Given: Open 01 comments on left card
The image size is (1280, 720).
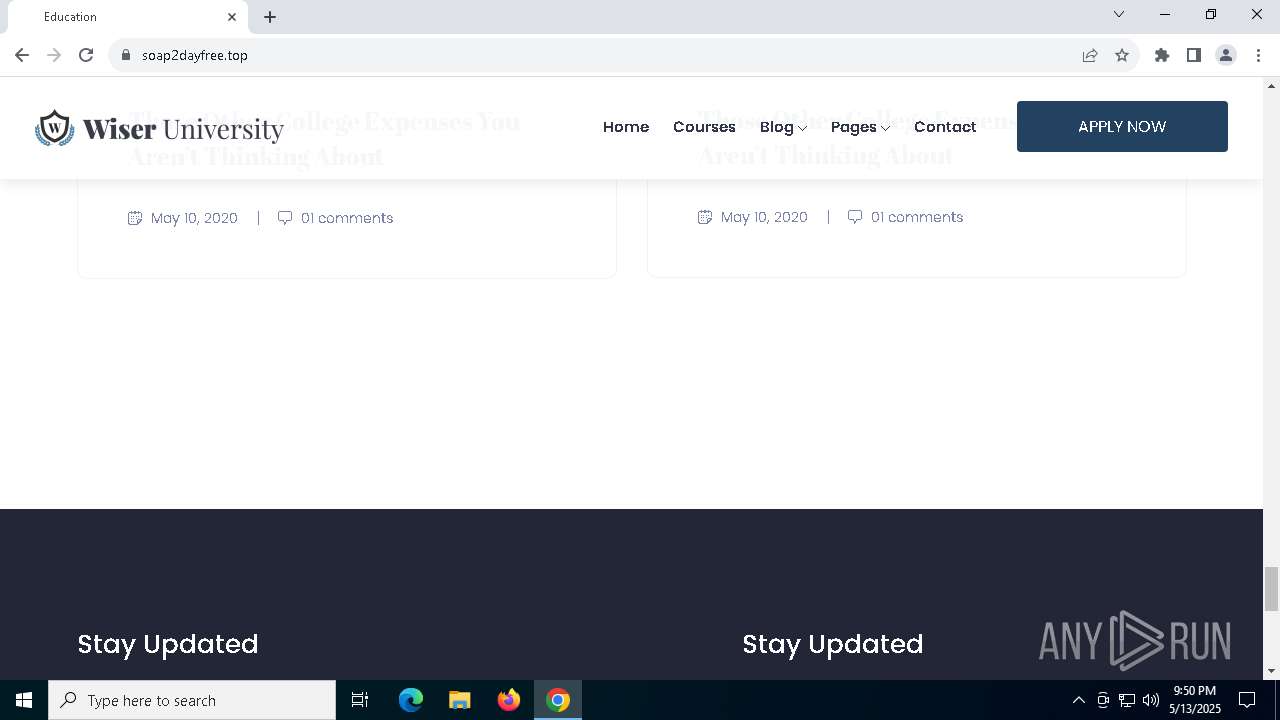Looking at the screenshot, I should 347,218.
